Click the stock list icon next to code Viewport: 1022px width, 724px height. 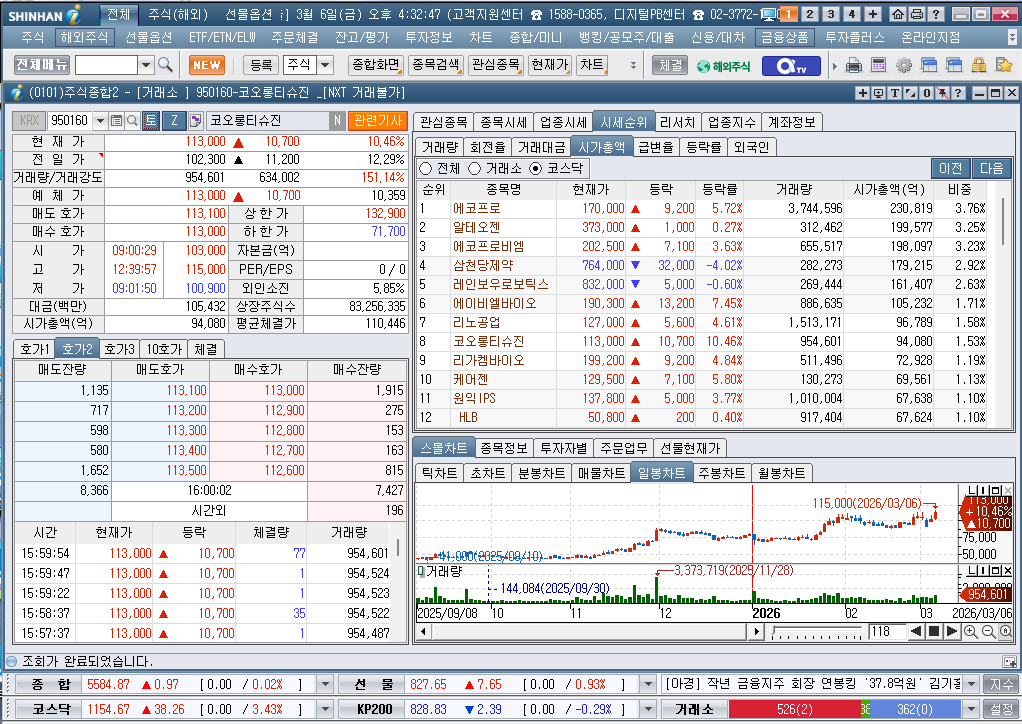click(x=117, y=121)
